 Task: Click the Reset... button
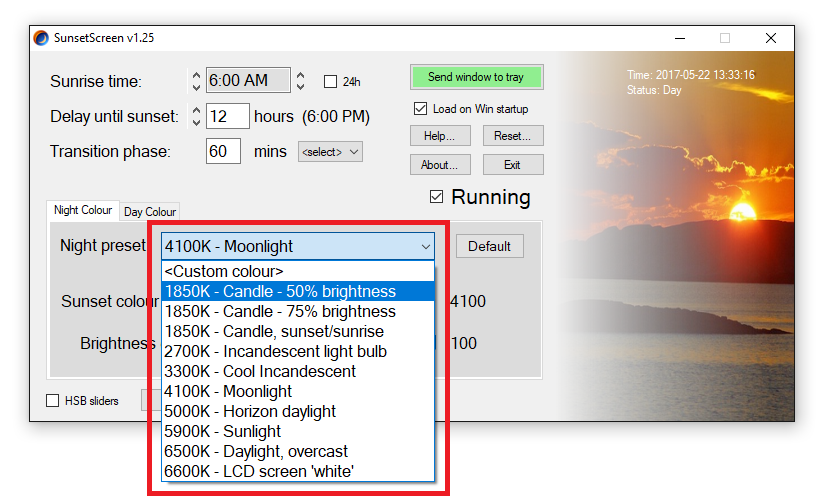[x=513, y=136]
